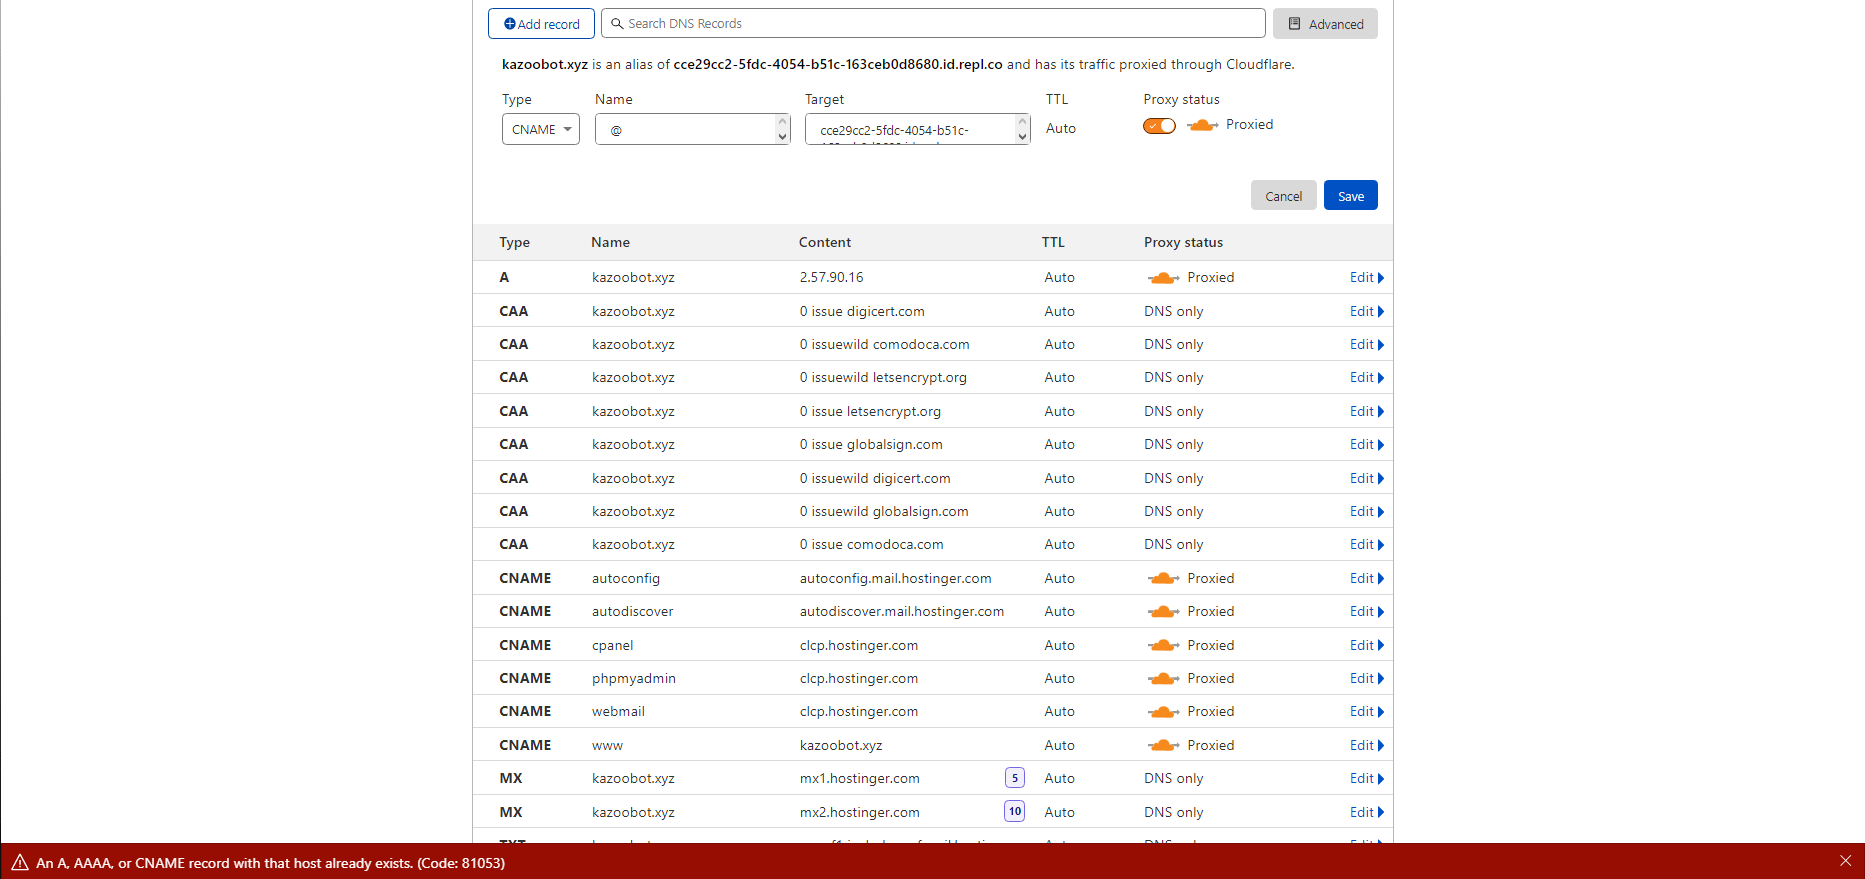Click the TTL column header
Viewport: 1865px width, 879px height.
click(x=1053, y=242)
